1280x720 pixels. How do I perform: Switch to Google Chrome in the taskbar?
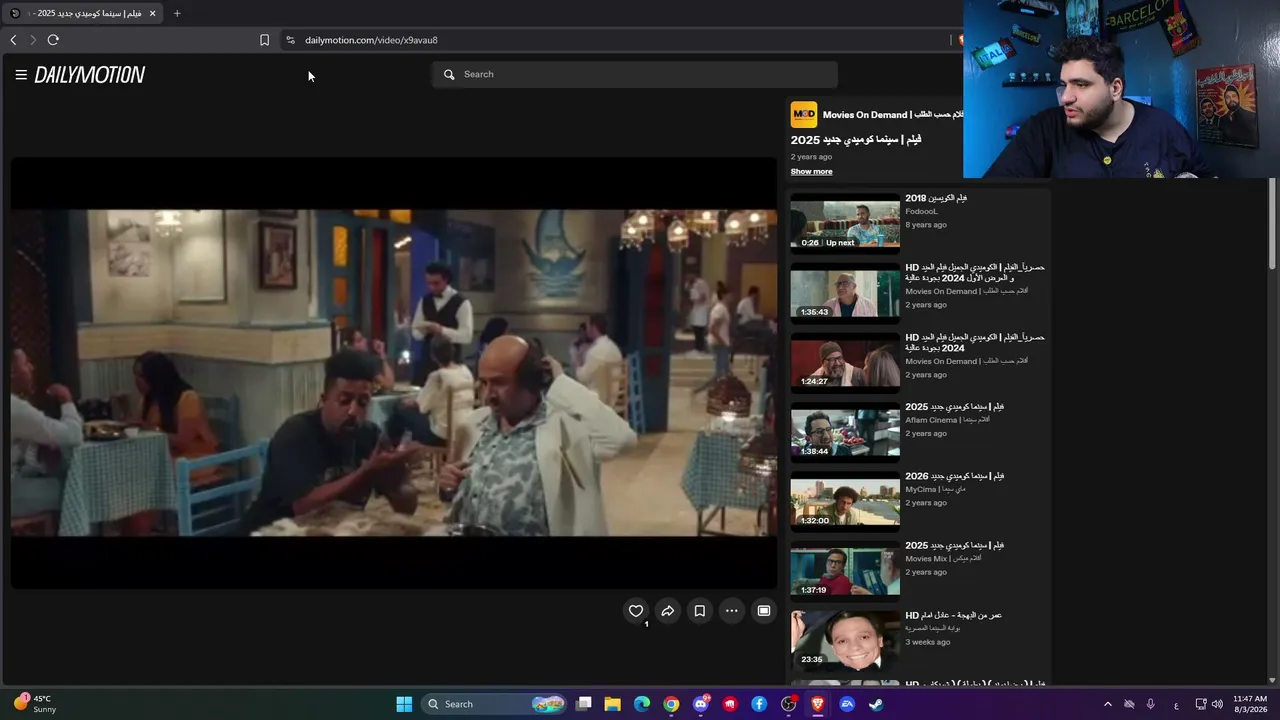671,704
